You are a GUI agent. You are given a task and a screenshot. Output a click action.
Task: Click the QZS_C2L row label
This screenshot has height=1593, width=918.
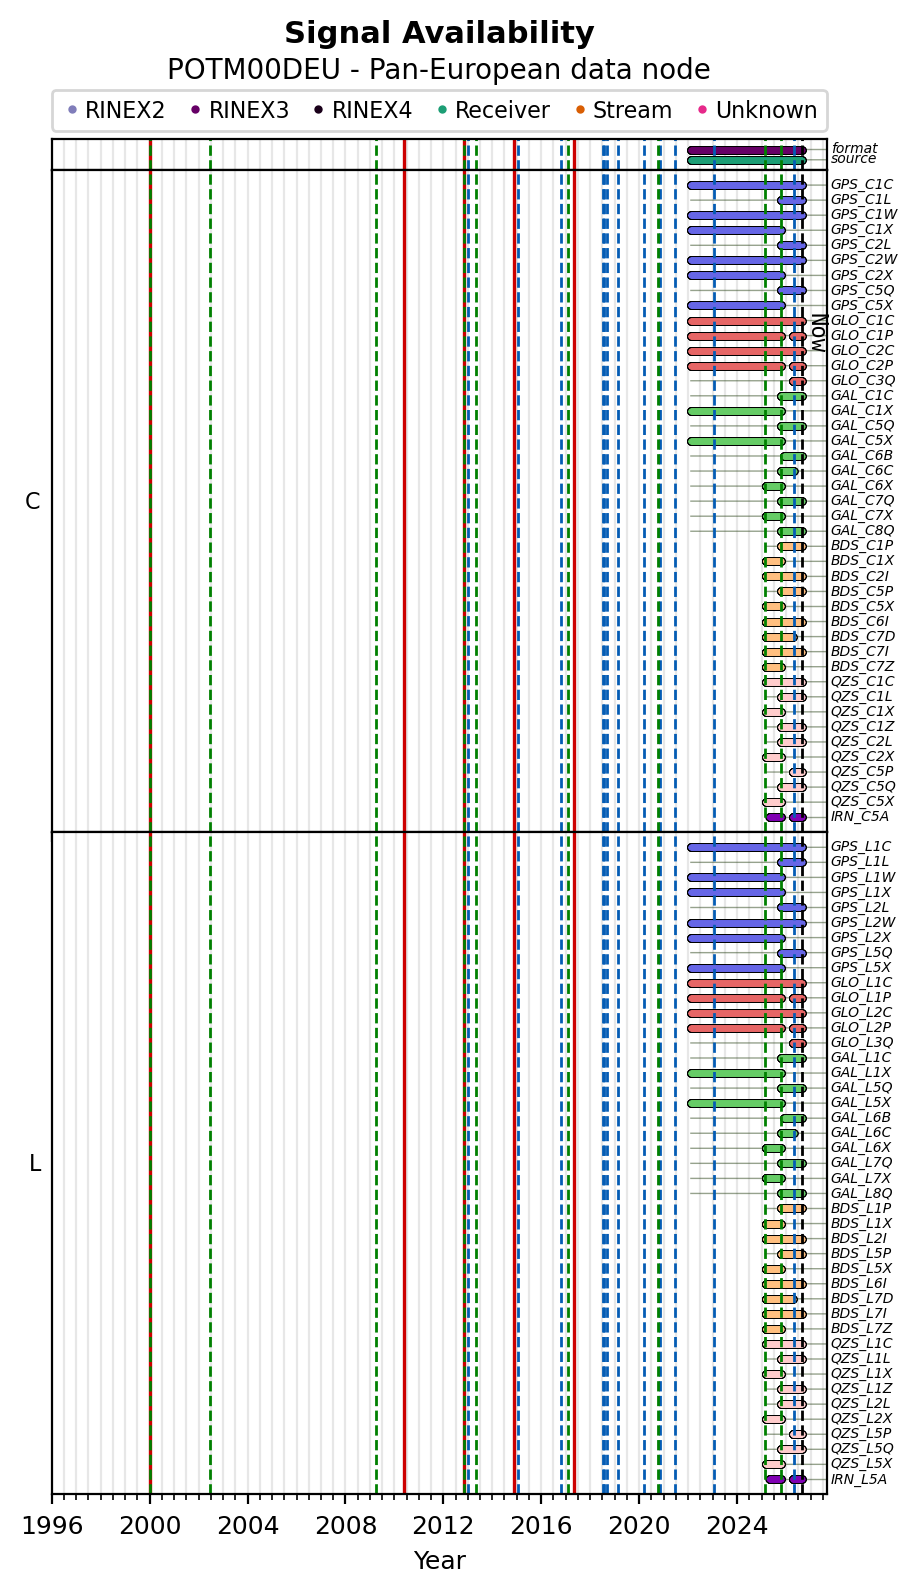coord(861,742)
